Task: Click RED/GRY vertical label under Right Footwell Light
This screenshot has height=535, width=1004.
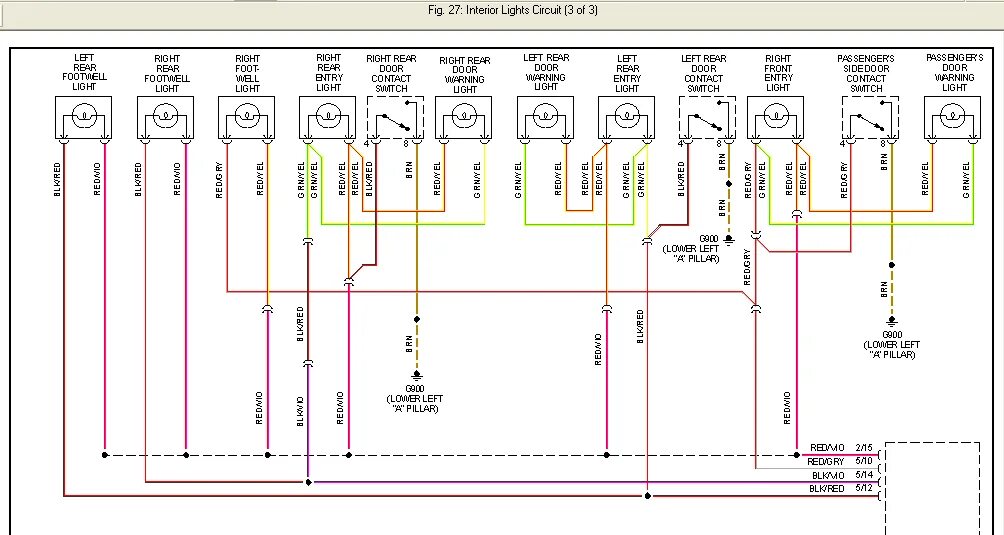Action: pyautogui.click(x=220, y=180)
